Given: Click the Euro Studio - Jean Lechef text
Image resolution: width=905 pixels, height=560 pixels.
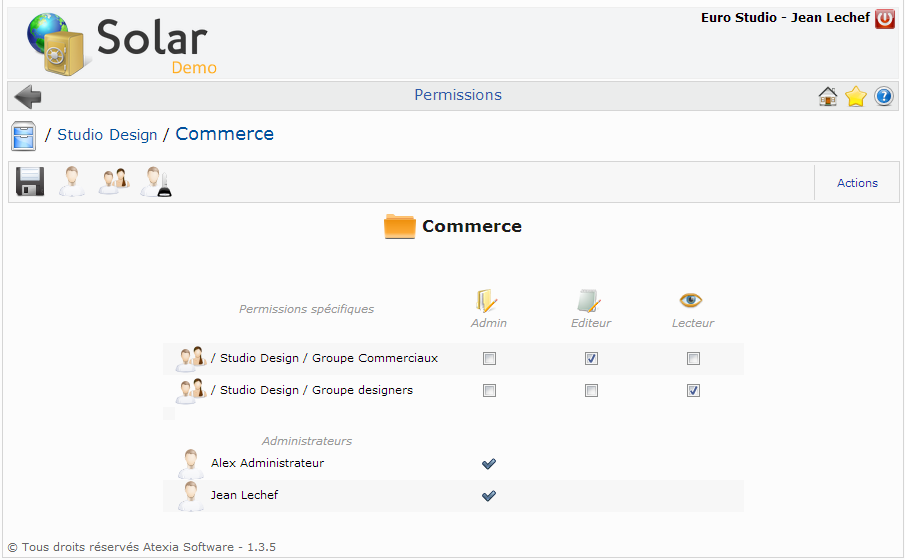Looking at the screenshot, I should (x=785, y=18).
